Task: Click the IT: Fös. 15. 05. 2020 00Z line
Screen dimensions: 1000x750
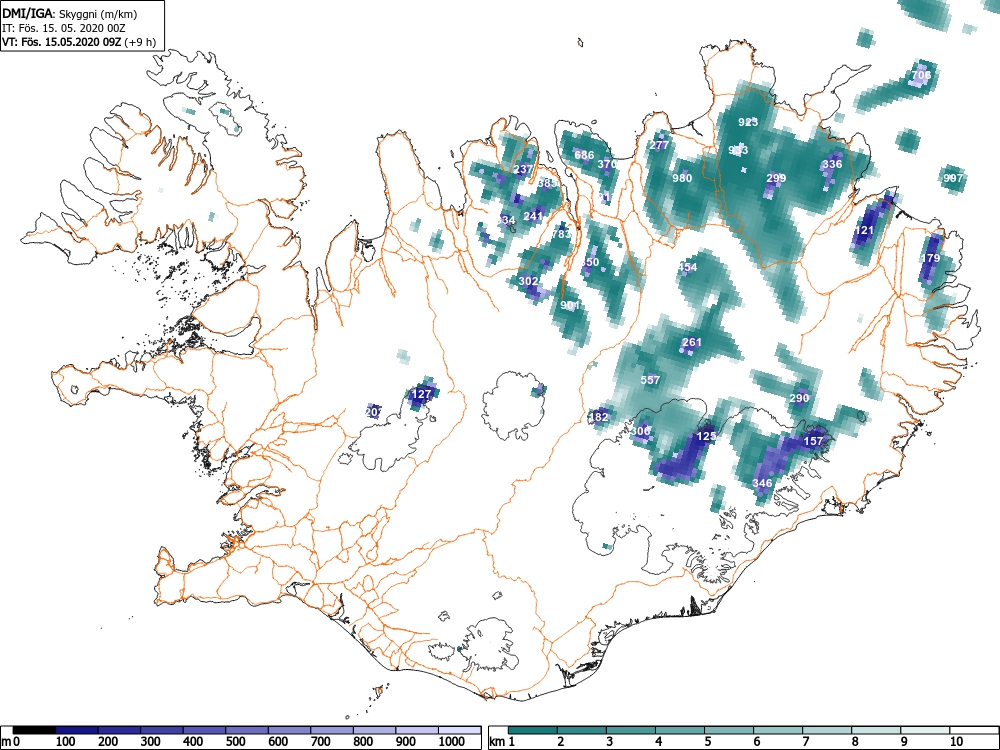Action: tap(62, 28)
